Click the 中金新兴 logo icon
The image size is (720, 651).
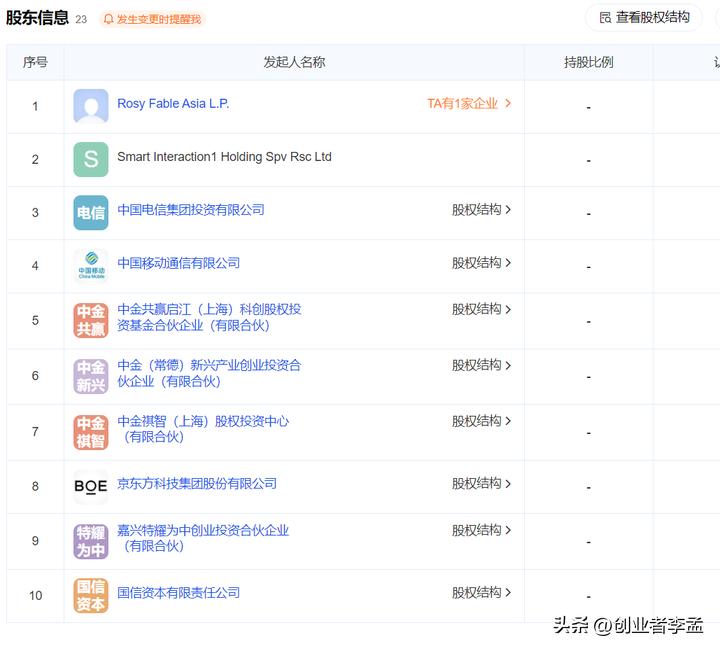pos(91,376)
